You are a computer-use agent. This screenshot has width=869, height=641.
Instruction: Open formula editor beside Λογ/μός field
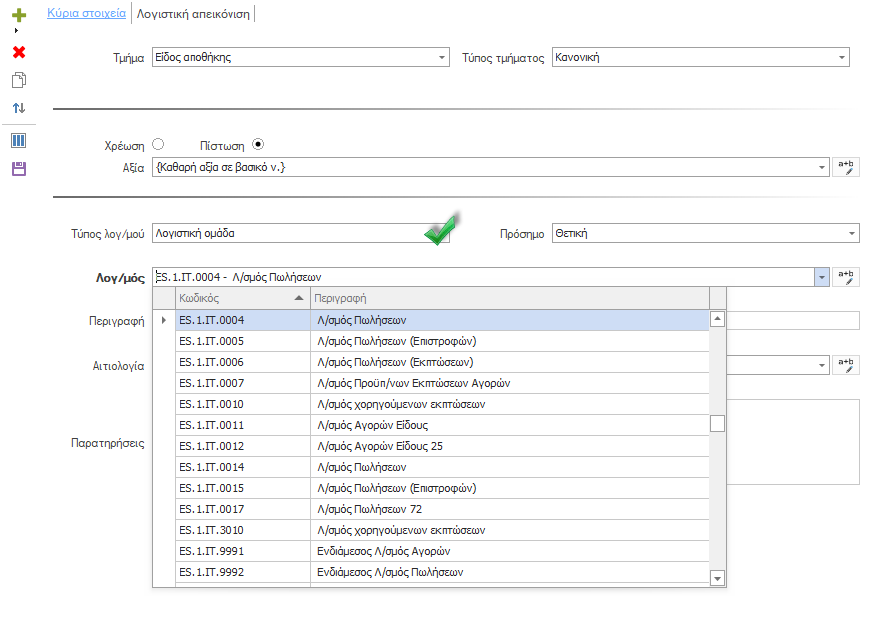(846, 276)
